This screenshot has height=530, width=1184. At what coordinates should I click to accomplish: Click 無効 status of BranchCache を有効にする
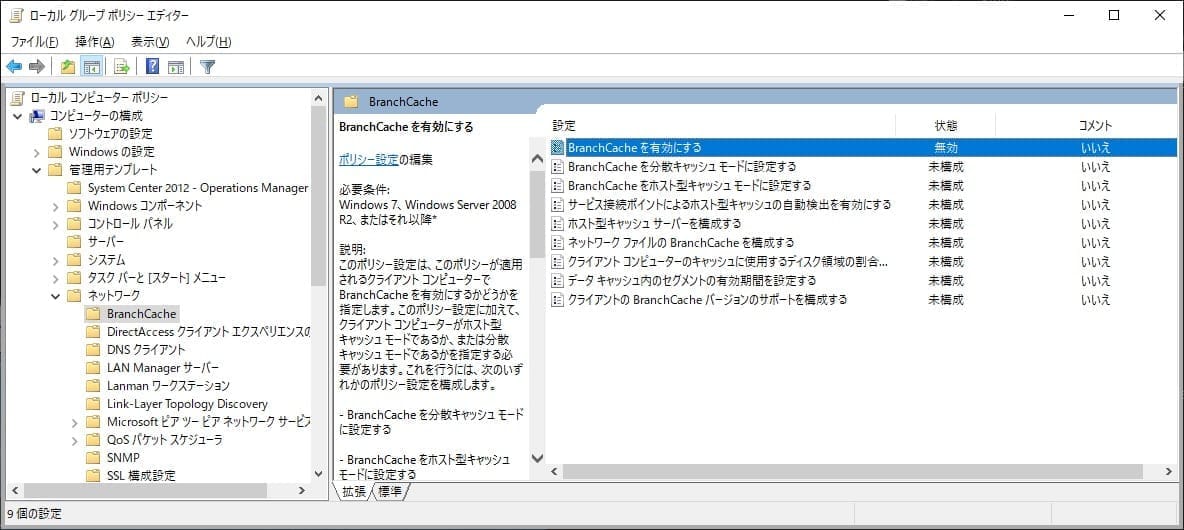tap(945, 147)
